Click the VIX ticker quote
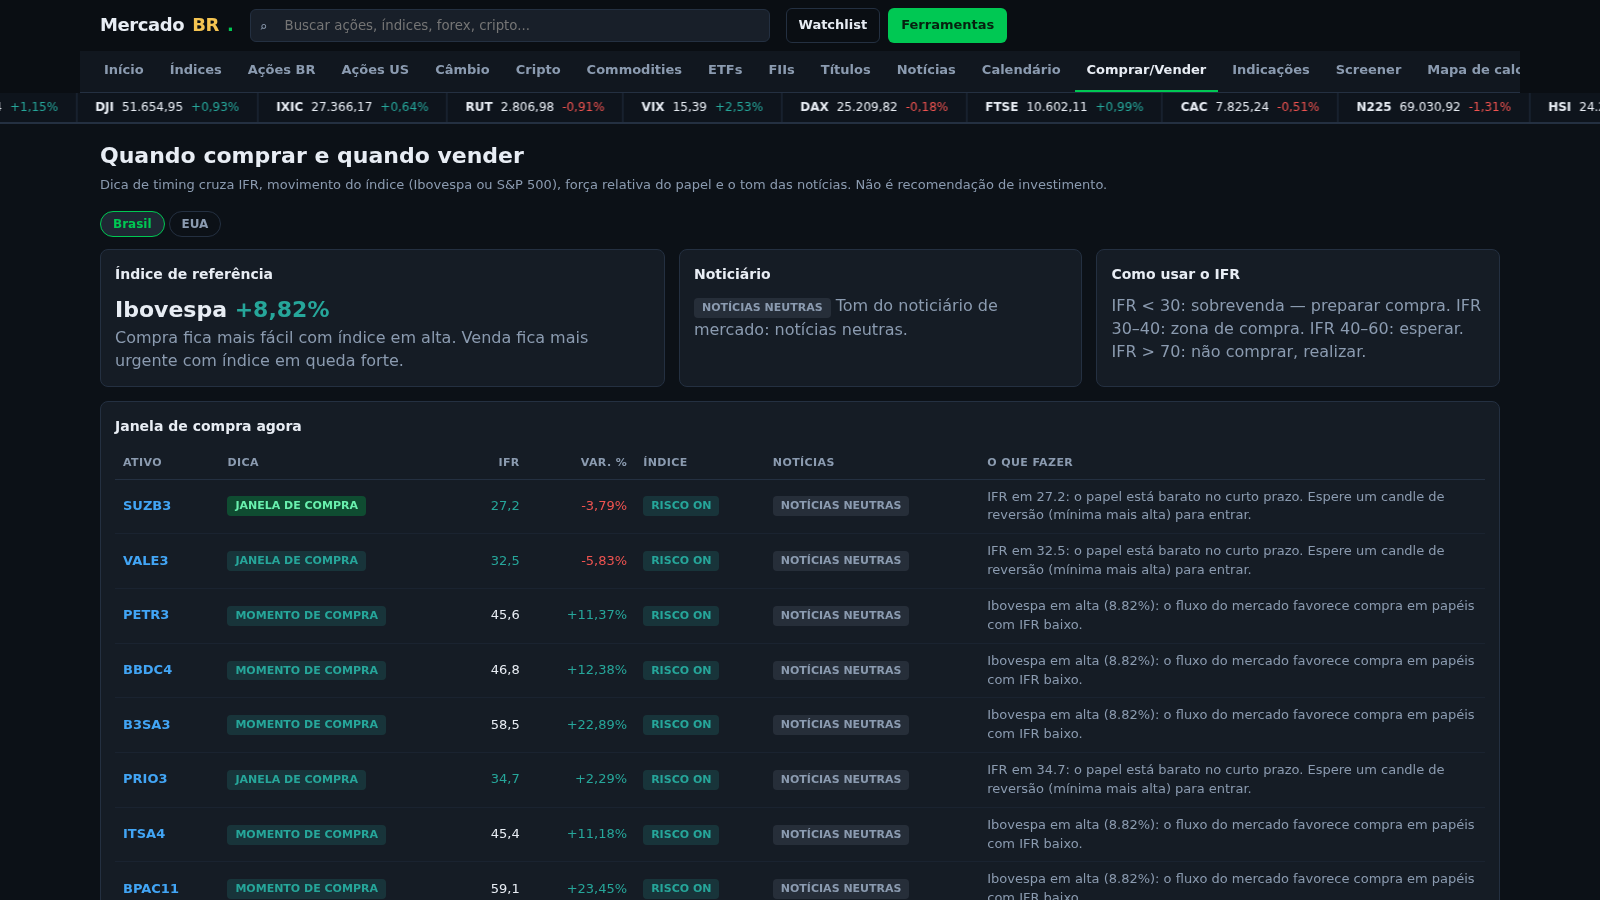1600x900 pixels. pos(702,107)
